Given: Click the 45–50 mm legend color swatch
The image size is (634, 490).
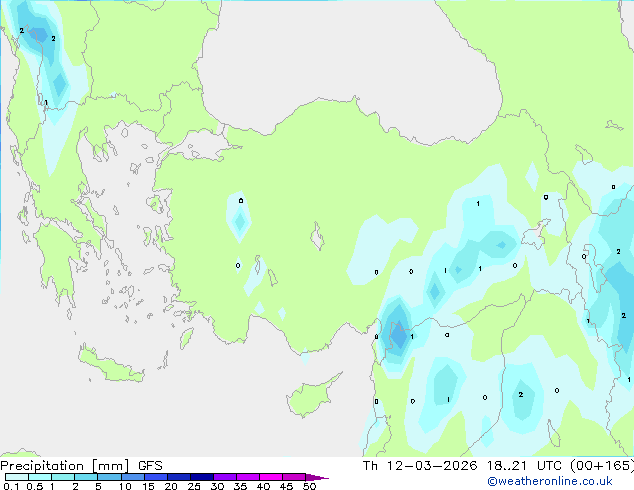Looking at the screenshot, I should click(294, 477).
